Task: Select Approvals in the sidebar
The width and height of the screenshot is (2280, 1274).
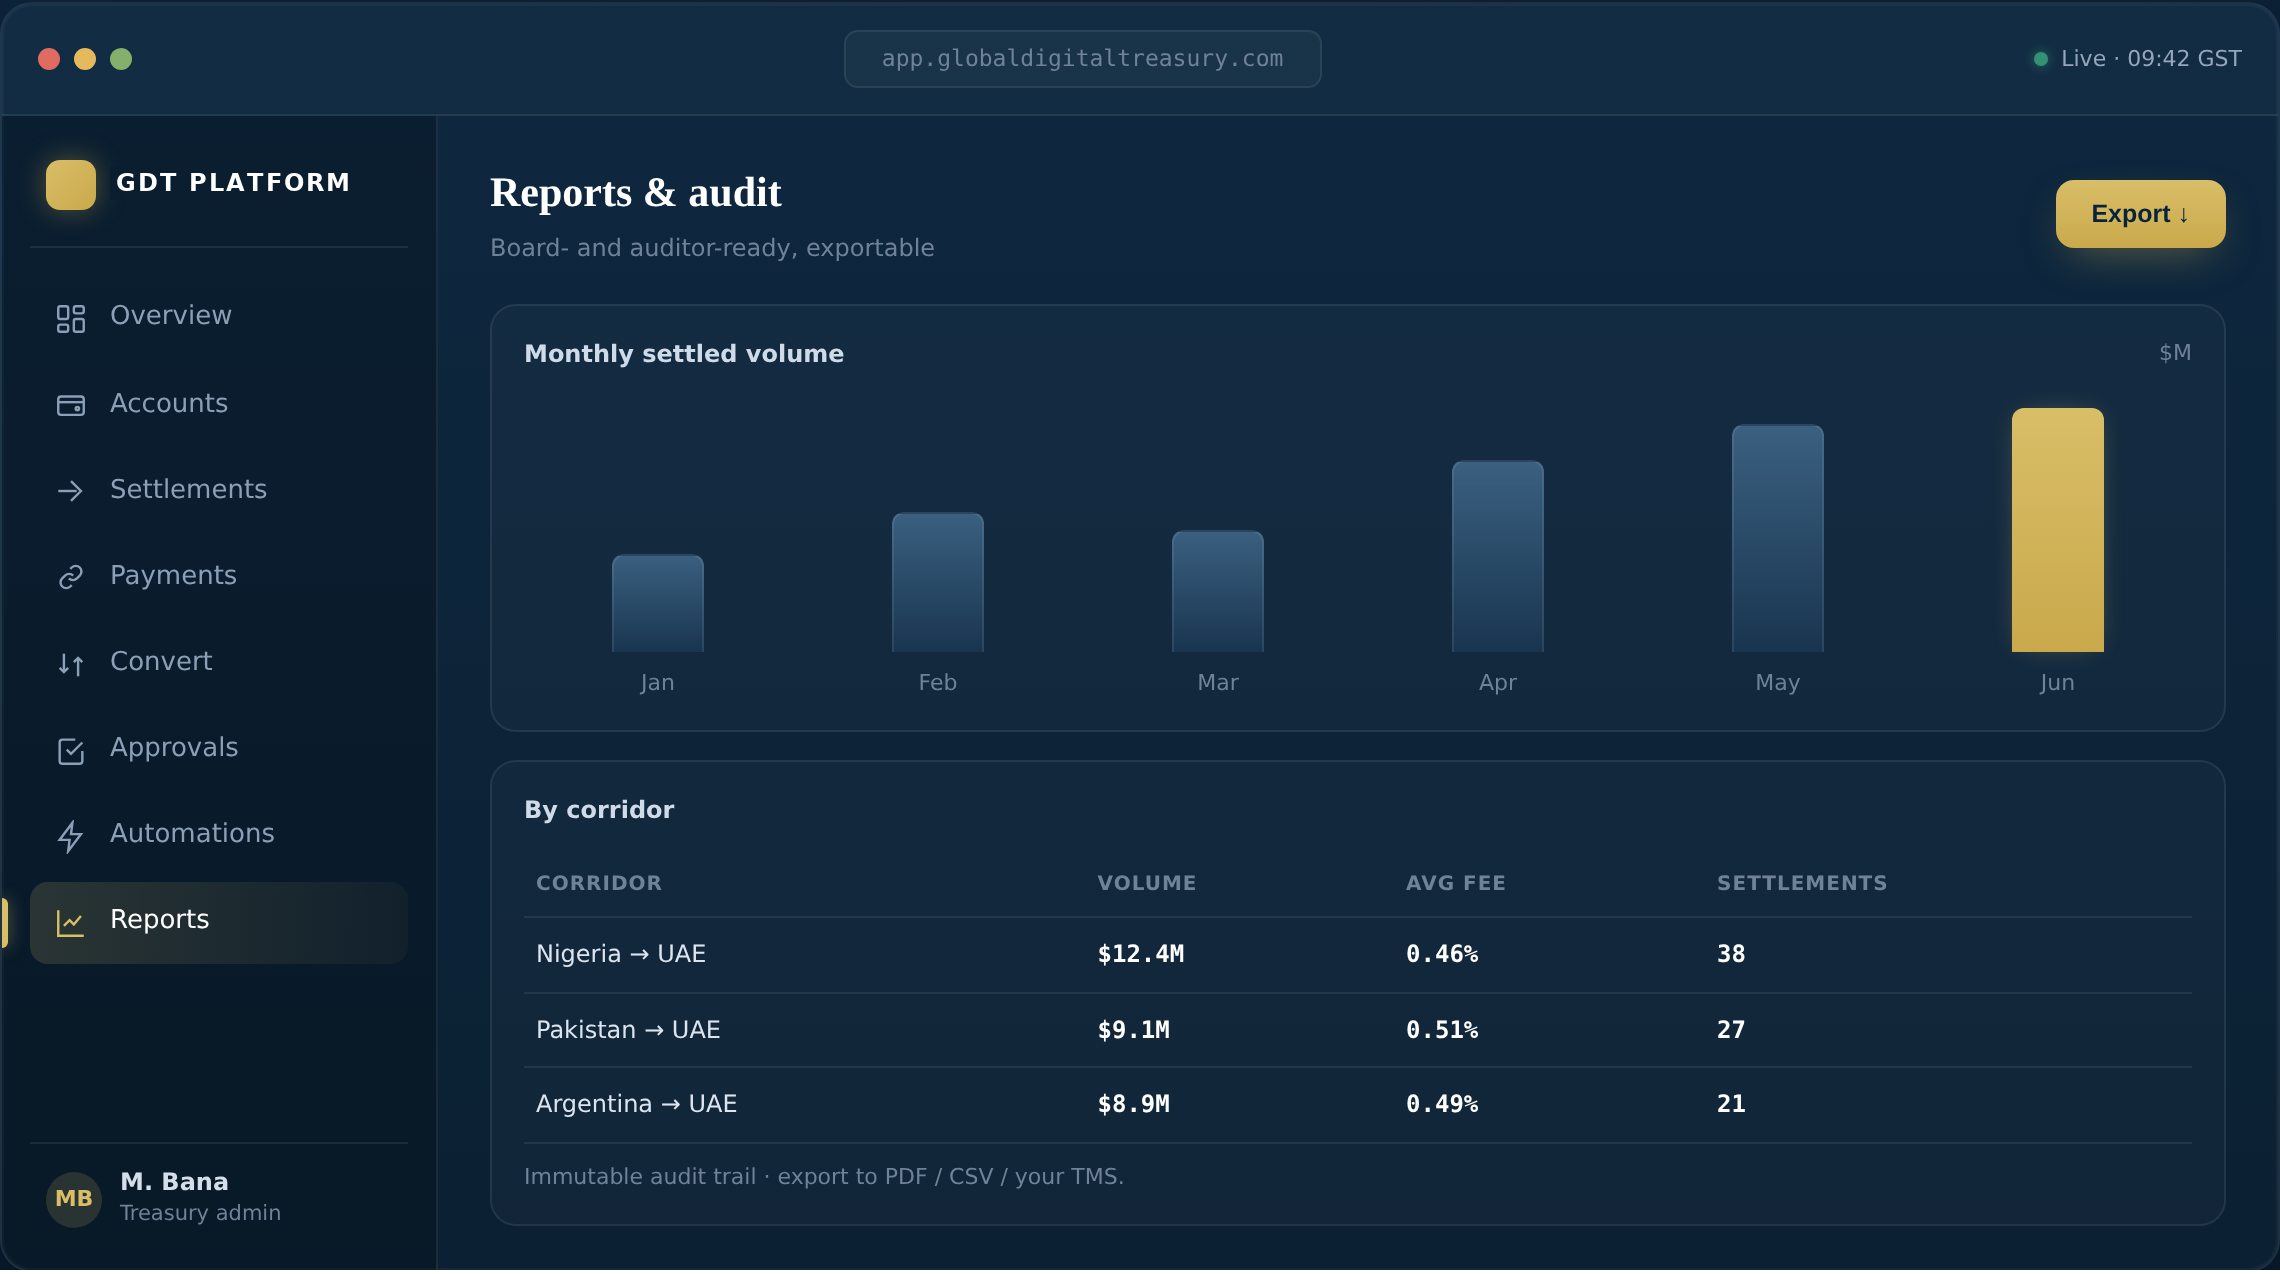Action: (x=219, y=748)
